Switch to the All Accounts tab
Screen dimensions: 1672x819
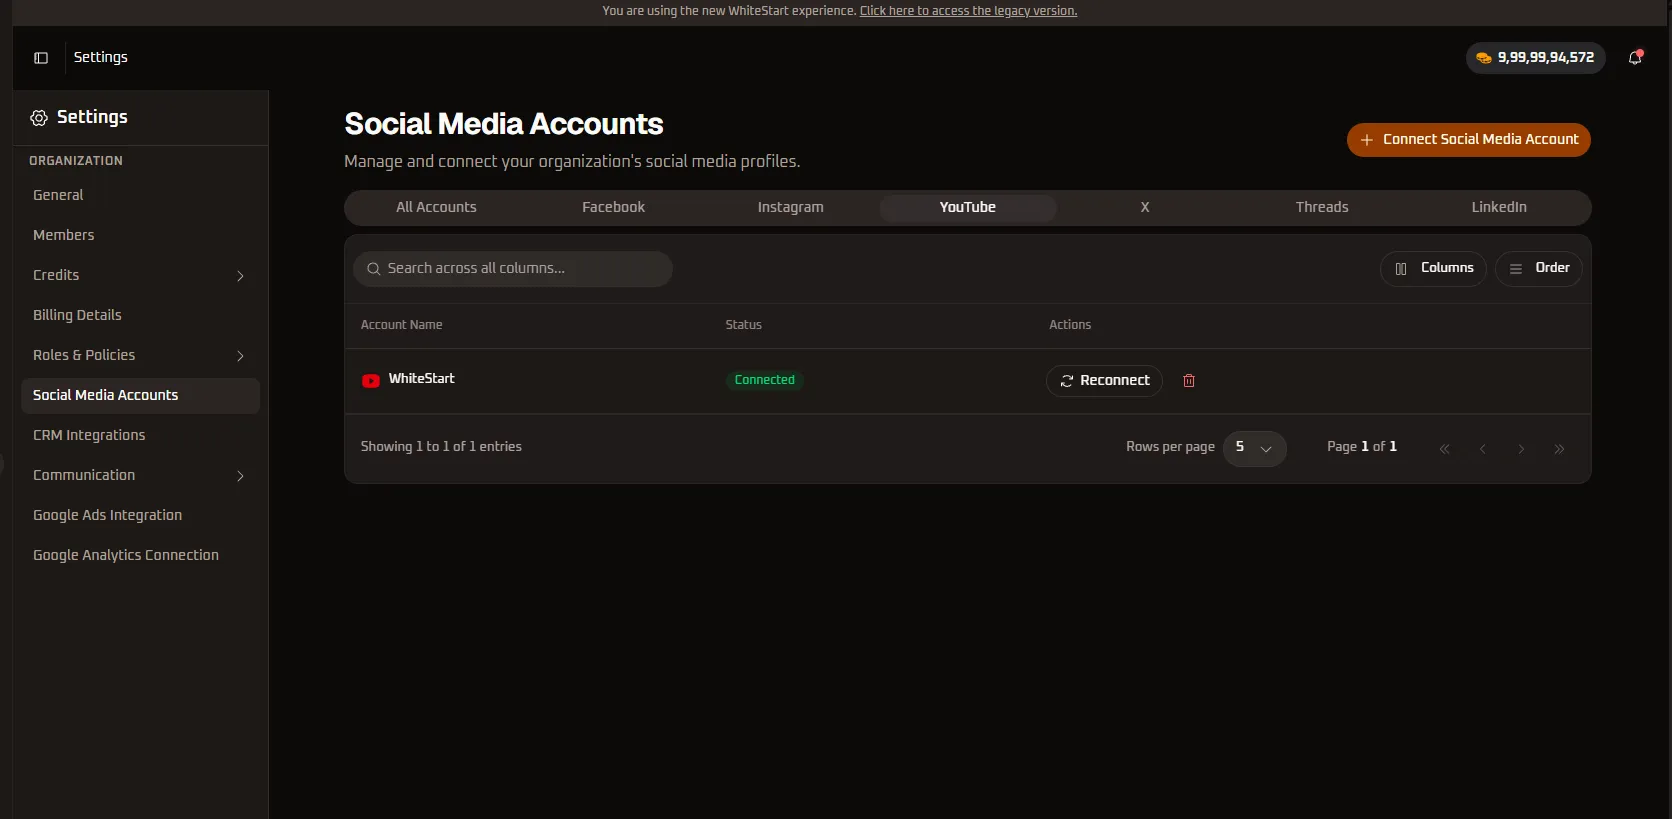[x=436, y=208]
